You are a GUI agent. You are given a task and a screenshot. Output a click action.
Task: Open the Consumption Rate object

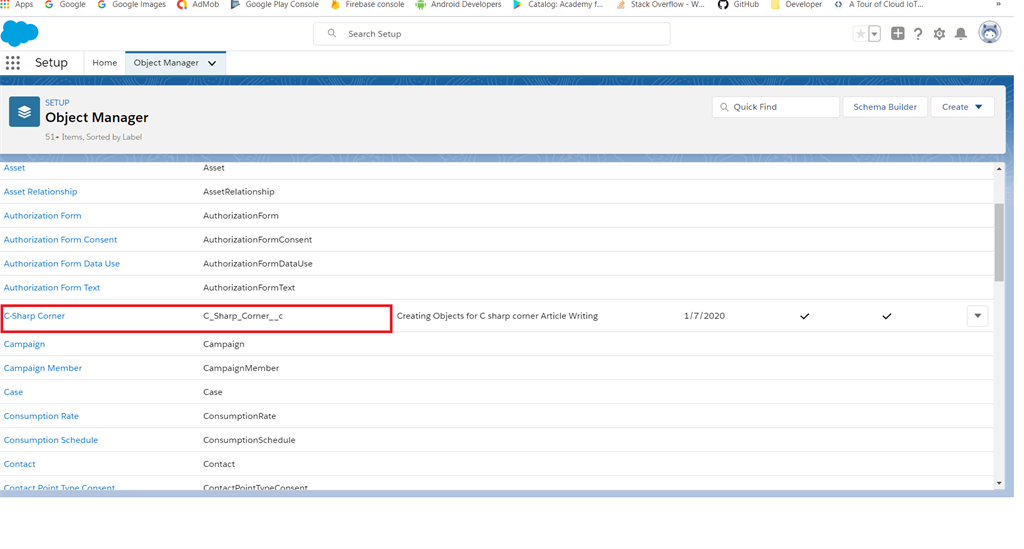(41, 416)
